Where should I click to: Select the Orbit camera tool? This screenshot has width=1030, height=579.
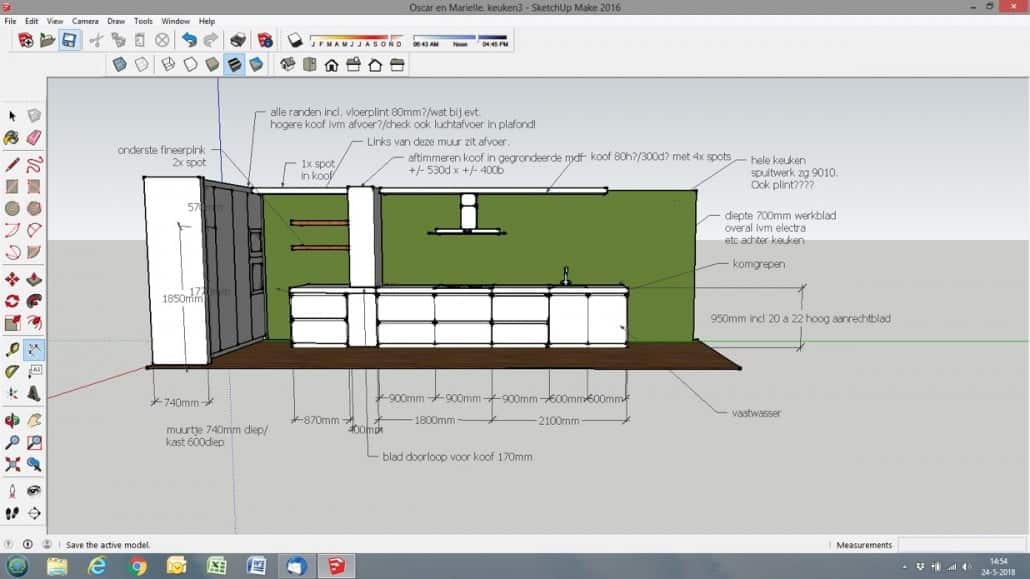click(x=12, y=421)
